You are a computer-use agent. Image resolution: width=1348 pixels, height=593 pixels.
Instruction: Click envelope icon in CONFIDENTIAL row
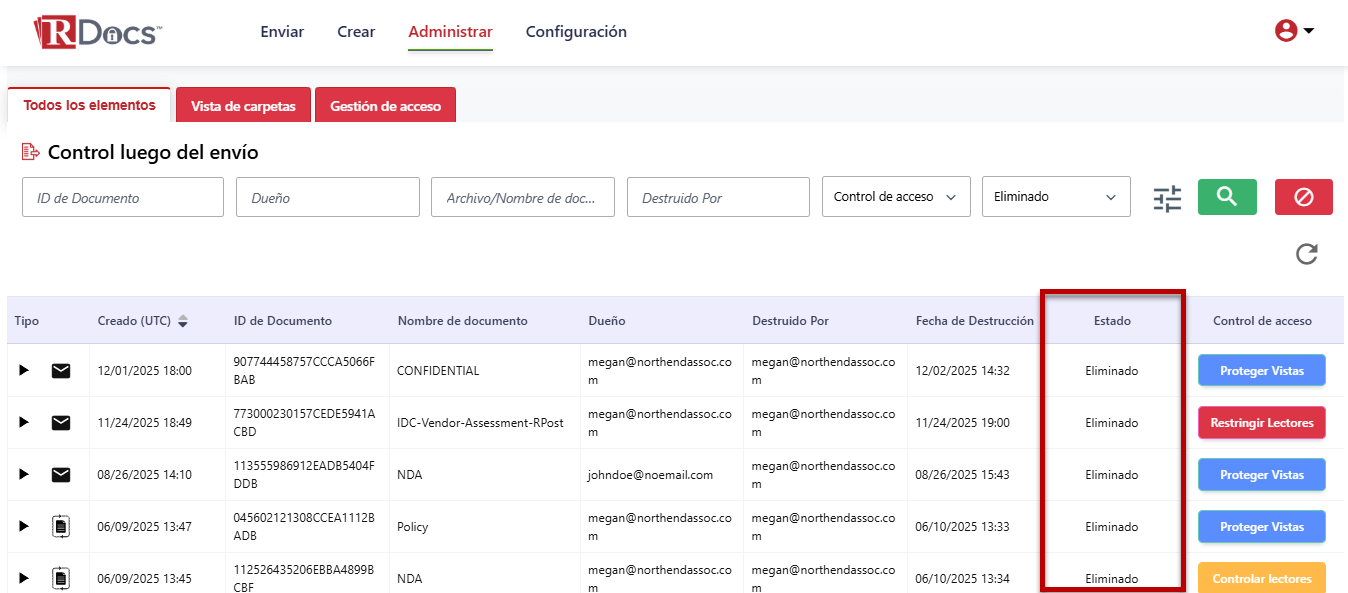point(61,371)
